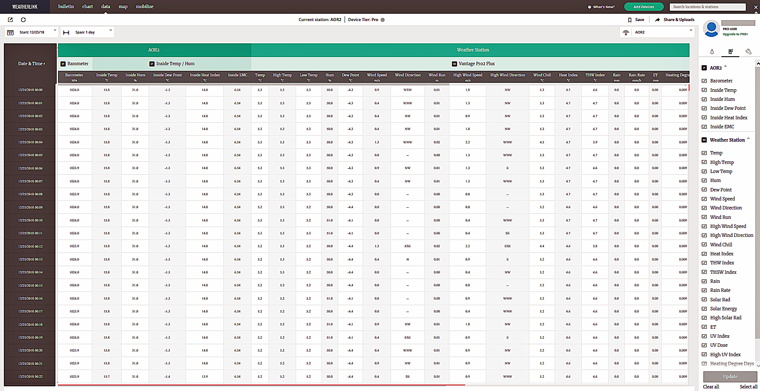
Task: Open the tools tab icon in sidebar
Action: pyautogui.click(x=748, y=50)
